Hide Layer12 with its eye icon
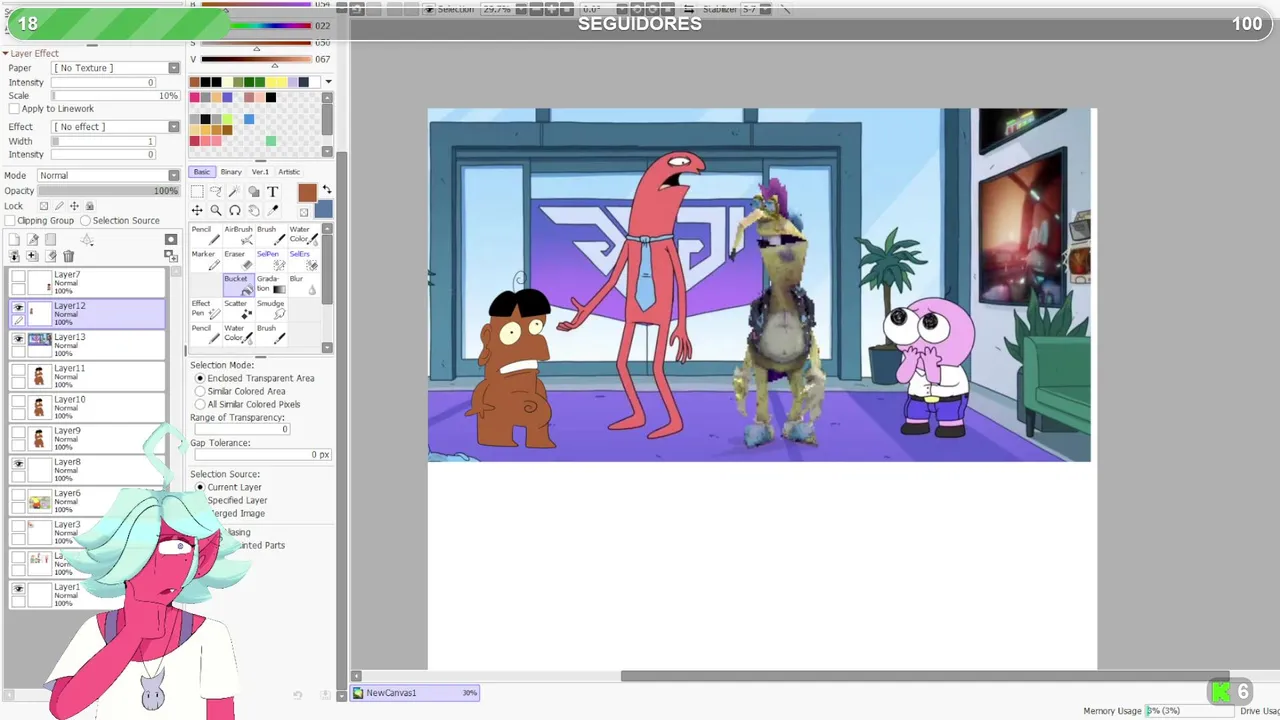The image size is (1280, 720). tap(18, 307)
